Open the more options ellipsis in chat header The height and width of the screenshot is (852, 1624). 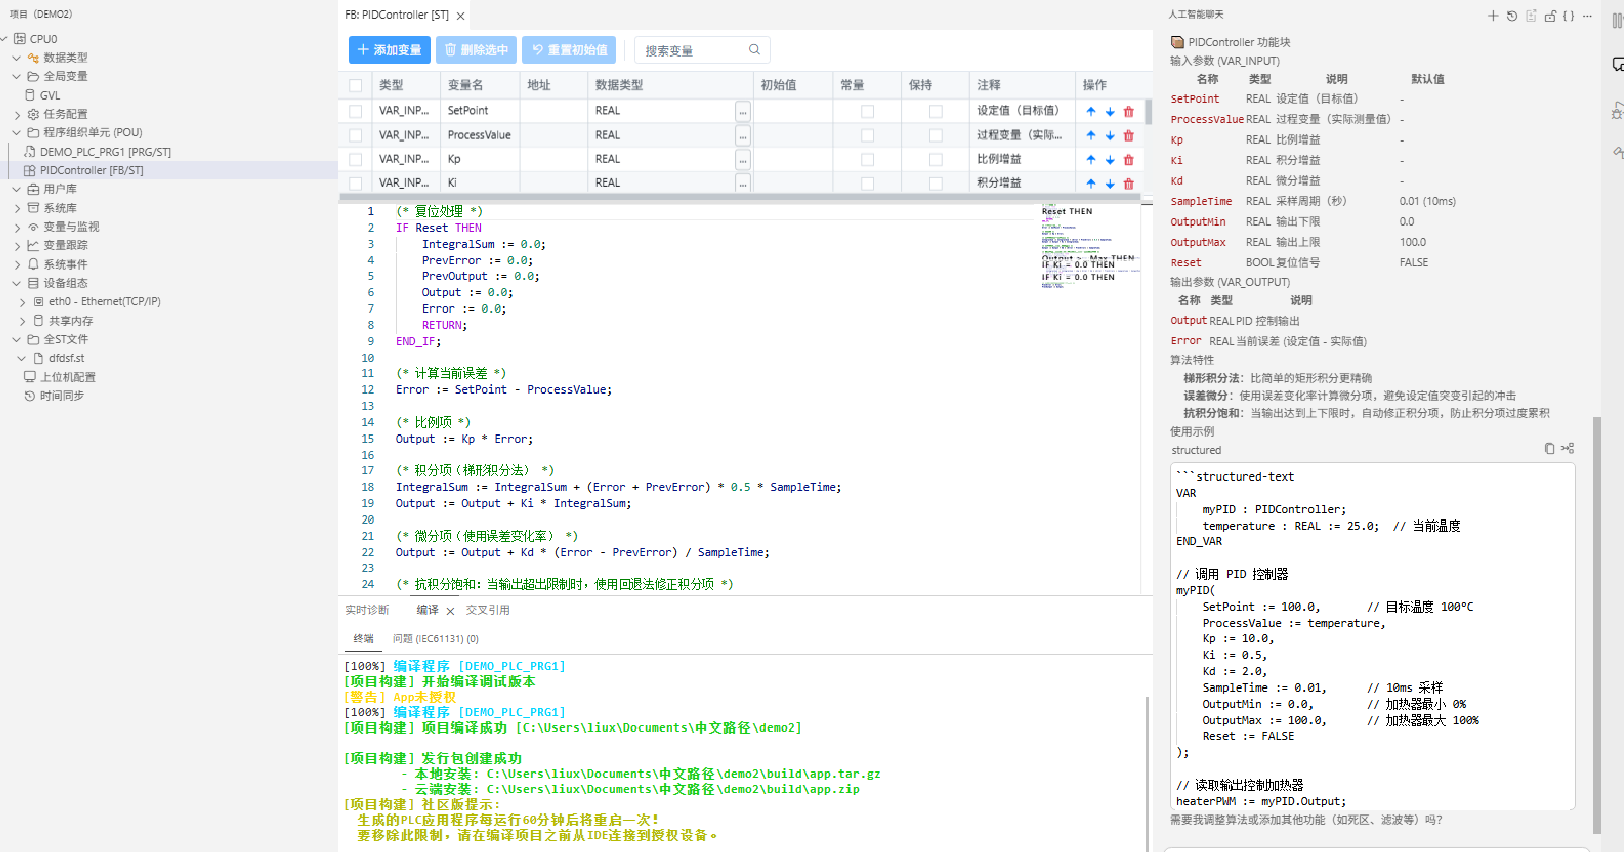click(x=1587, y=16)
